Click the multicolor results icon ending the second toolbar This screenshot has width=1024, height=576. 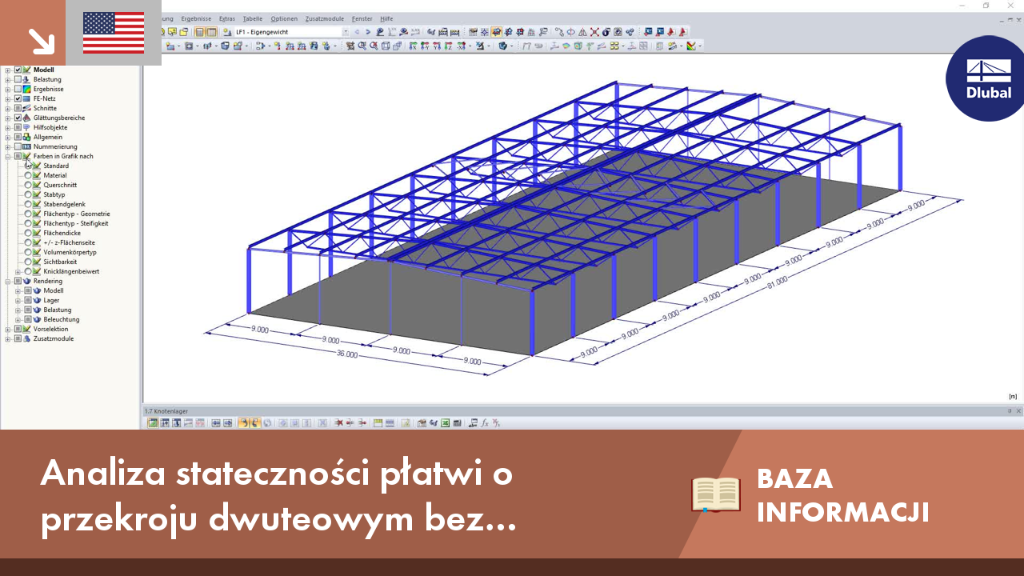[x=691, y=46]
